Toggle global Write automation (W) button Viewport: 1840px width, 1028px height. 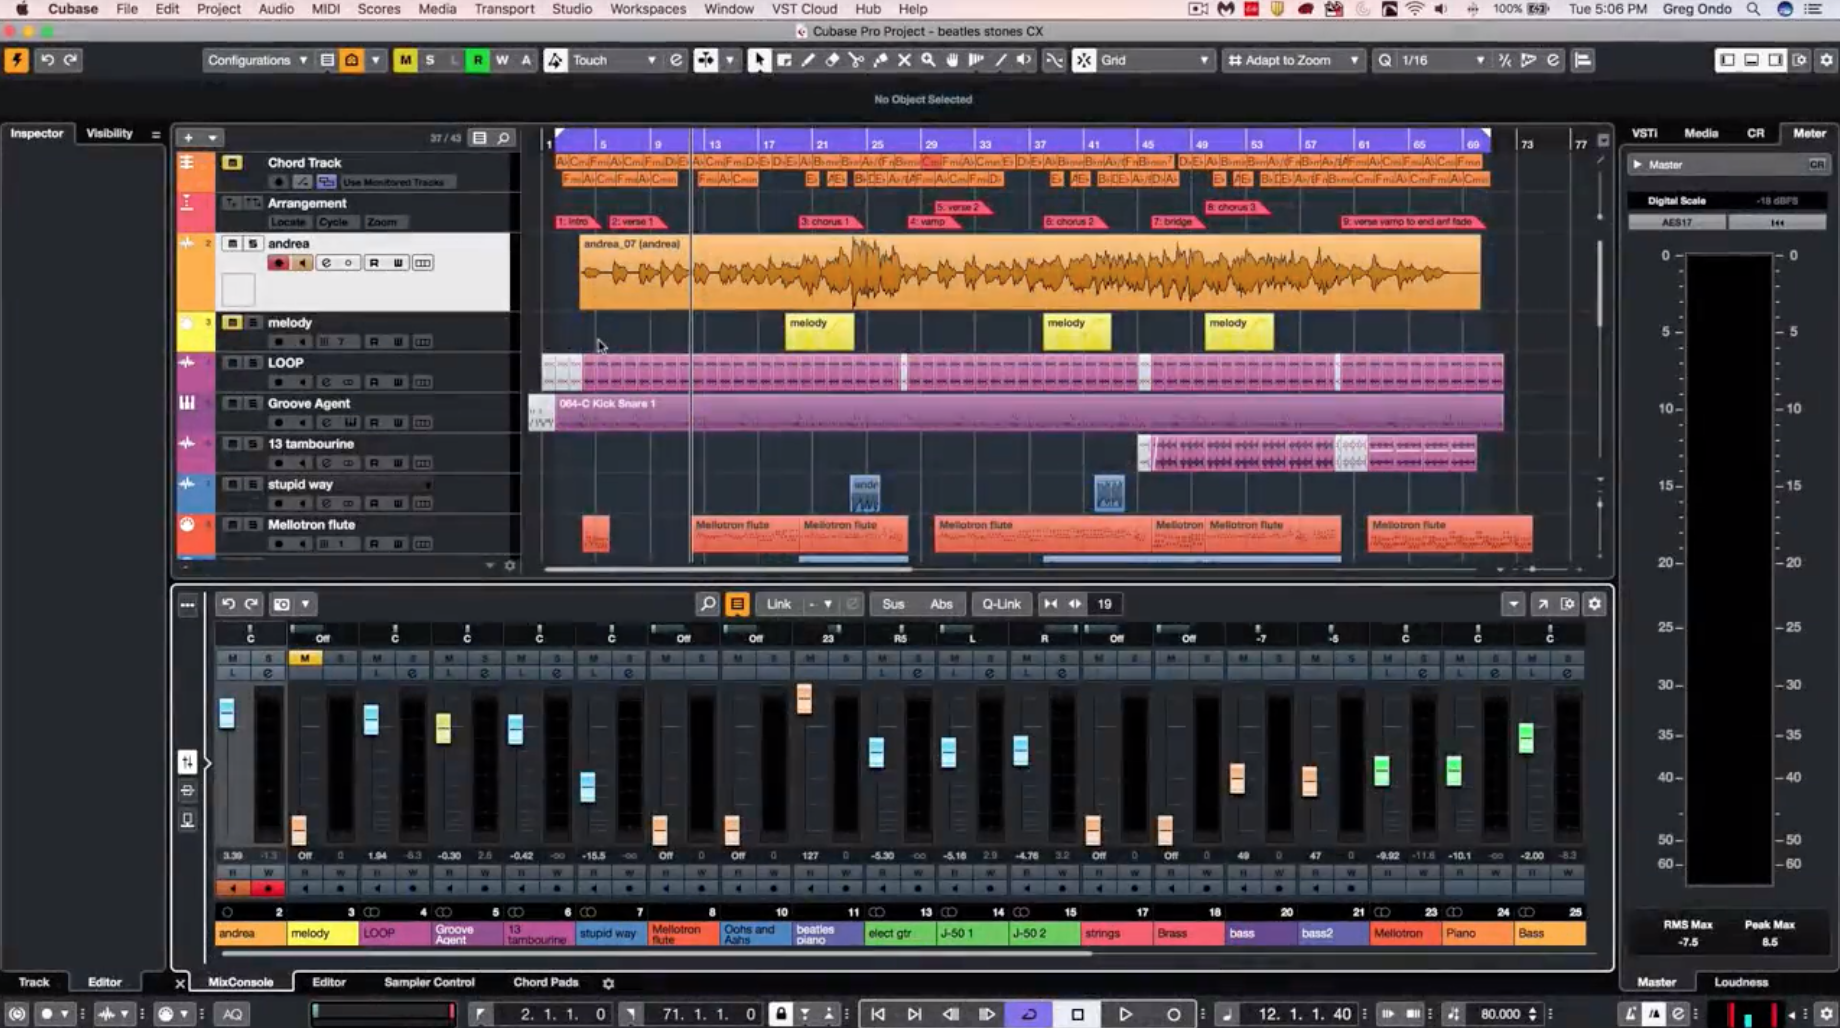pos(502,60)
